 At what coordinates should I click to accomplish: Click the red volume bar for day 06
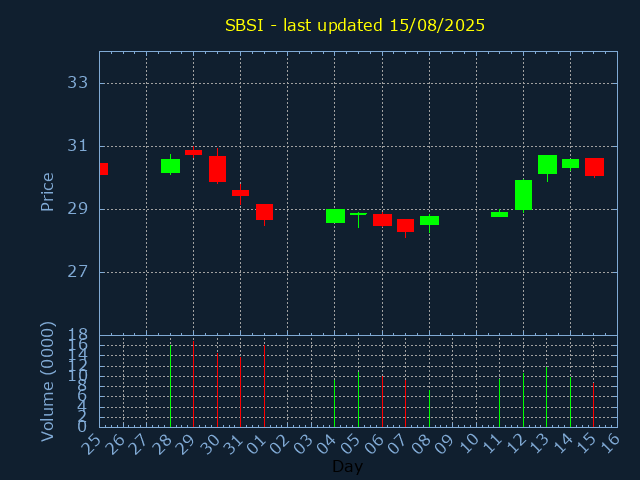pyautogui.click(x=382, y=401)
